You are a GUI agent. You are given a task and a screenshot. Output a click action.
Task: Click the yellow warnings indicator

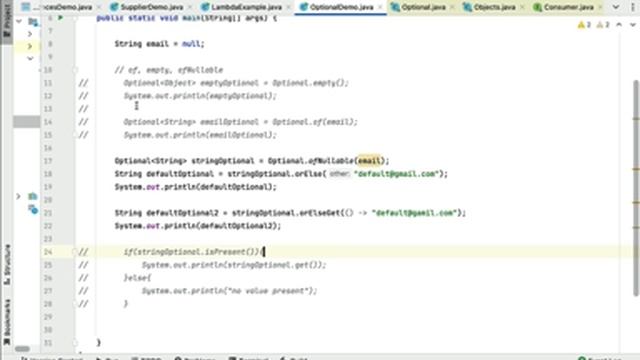pyautogui.click(x=584, y=25)
